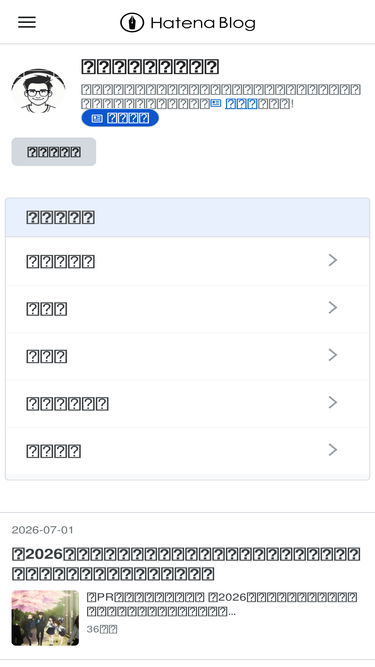Open the underlined blue link in the description
The height and width of the screenshot is (667, 375).
(241, 103)
